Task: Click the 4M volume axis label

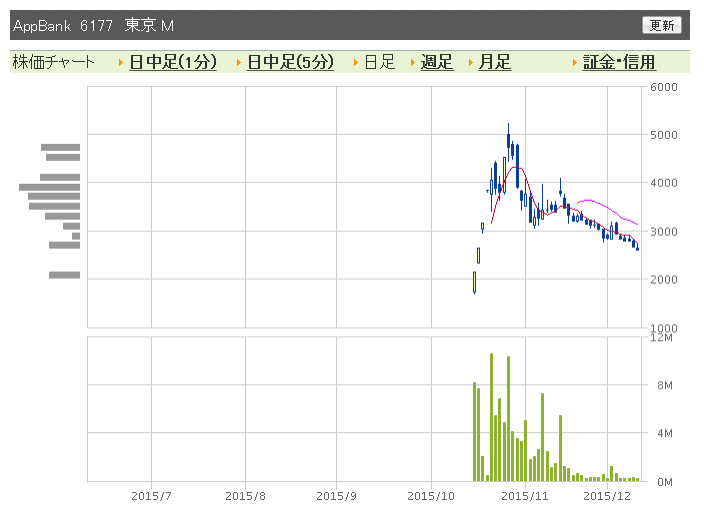Action: coord(664,433)
